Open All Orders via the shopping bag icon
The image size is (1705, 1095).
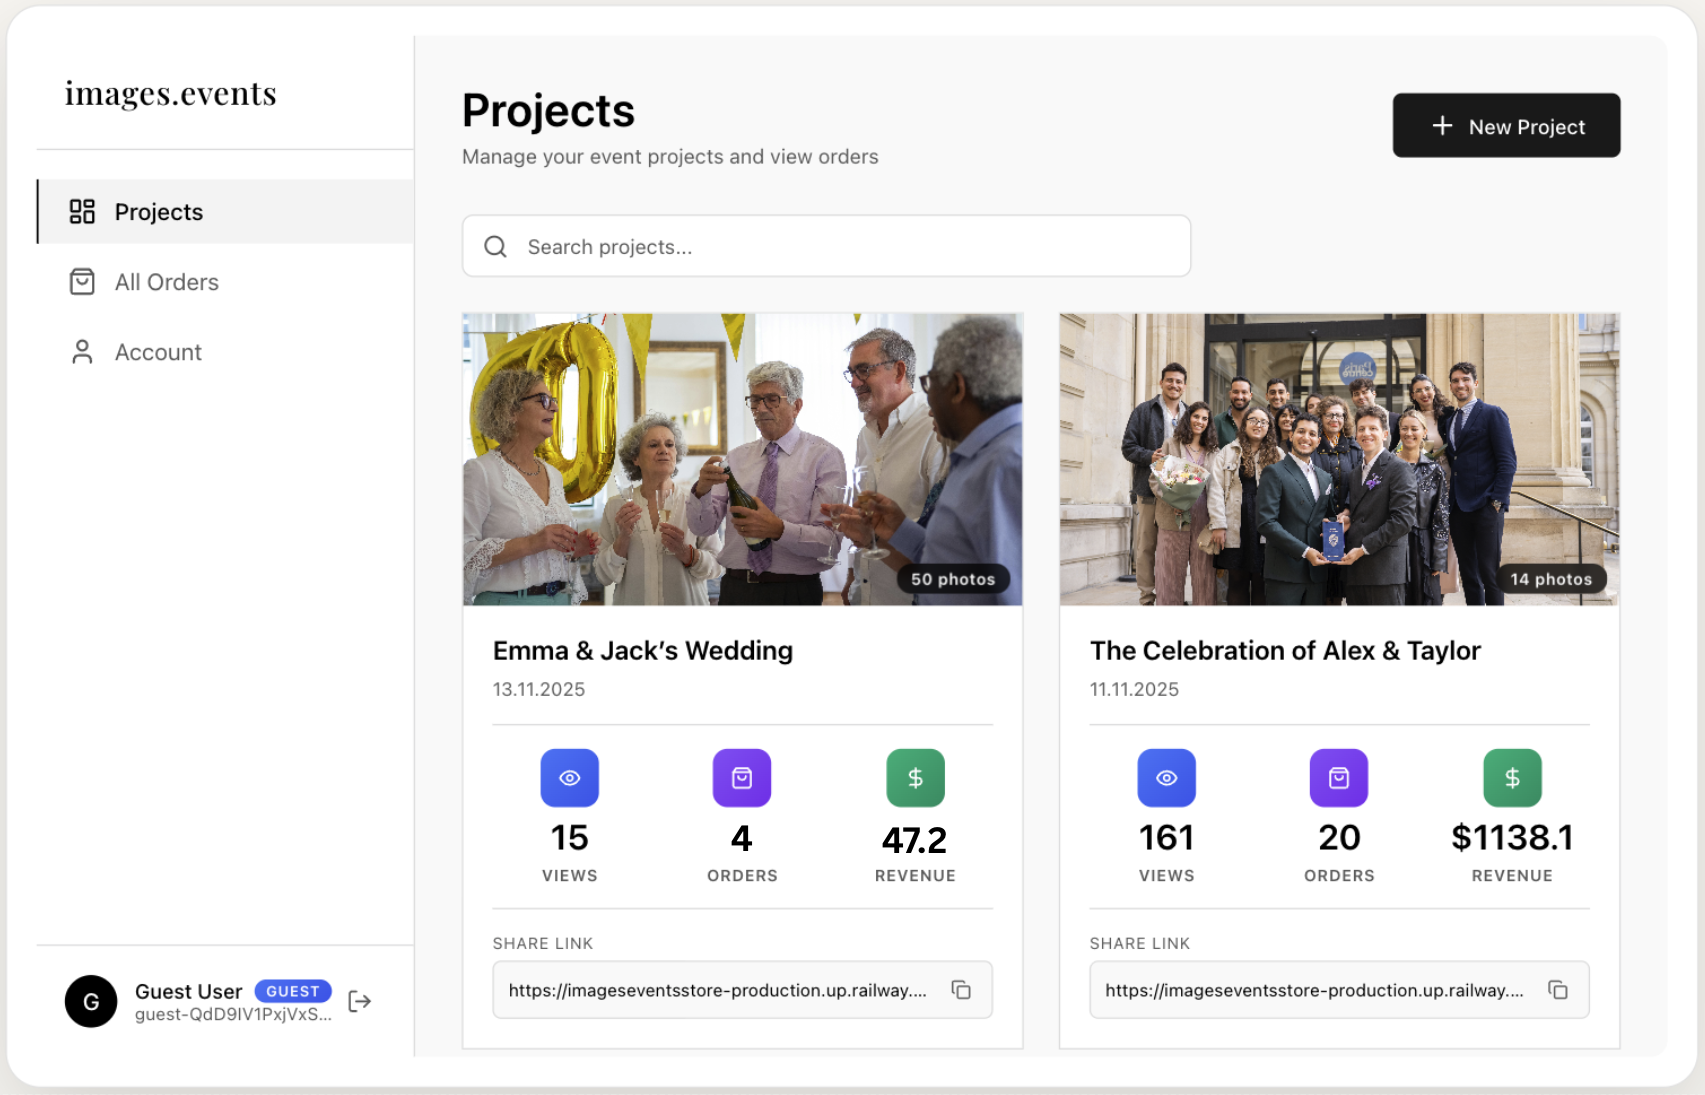tap(81, 281)
